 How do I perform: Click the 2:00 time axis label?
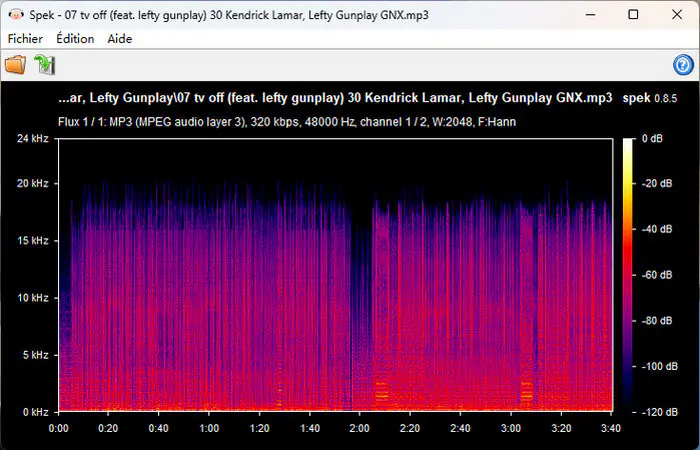click(359, 428)
